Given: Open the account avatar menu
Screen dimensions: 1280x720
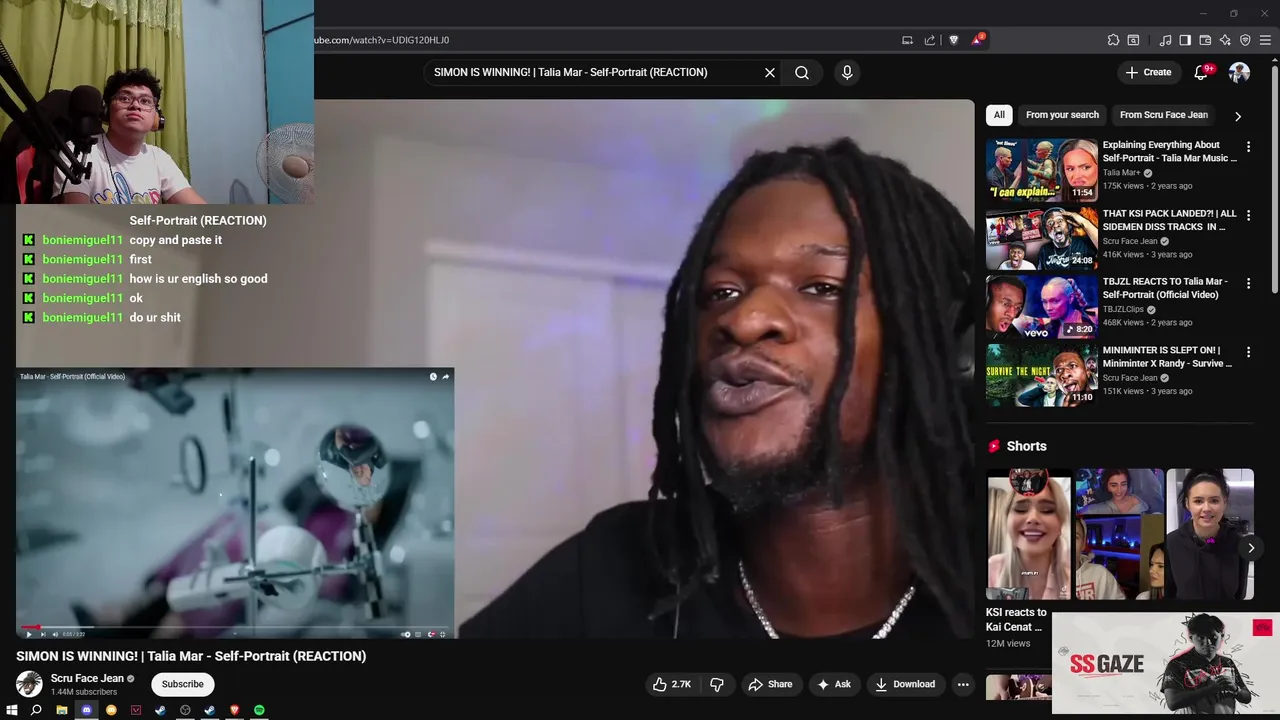Looking at the screenshot, I should click(1239, 72).
